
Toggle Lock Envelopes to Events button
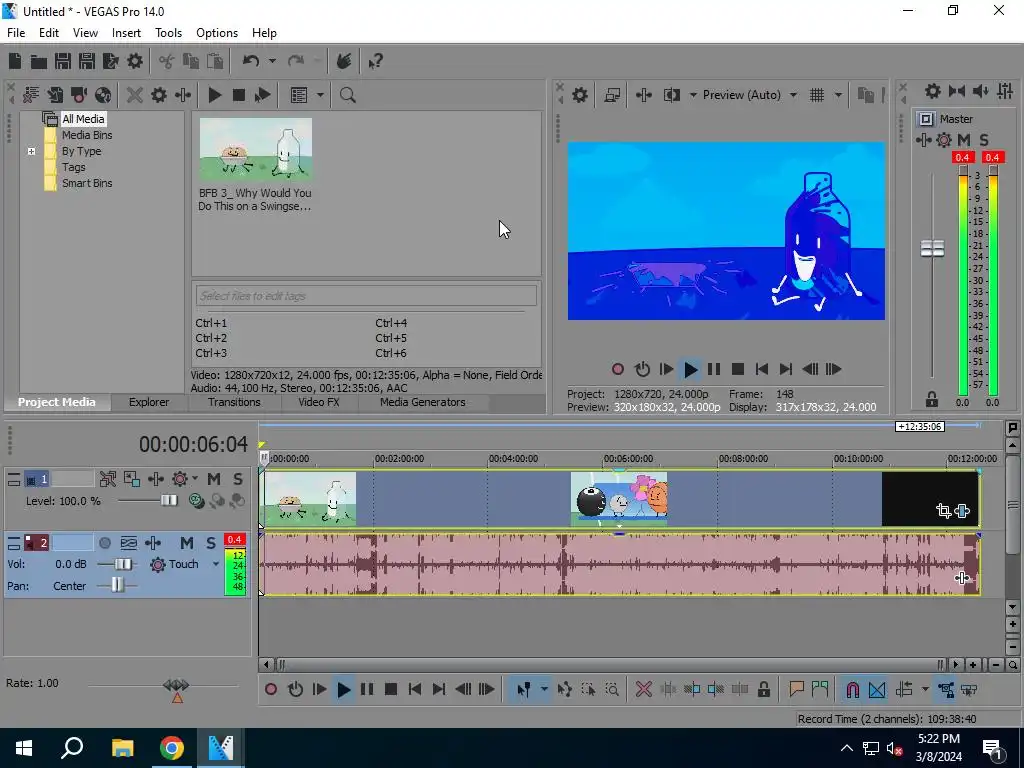pyautogui.click(x=946, y=690)
